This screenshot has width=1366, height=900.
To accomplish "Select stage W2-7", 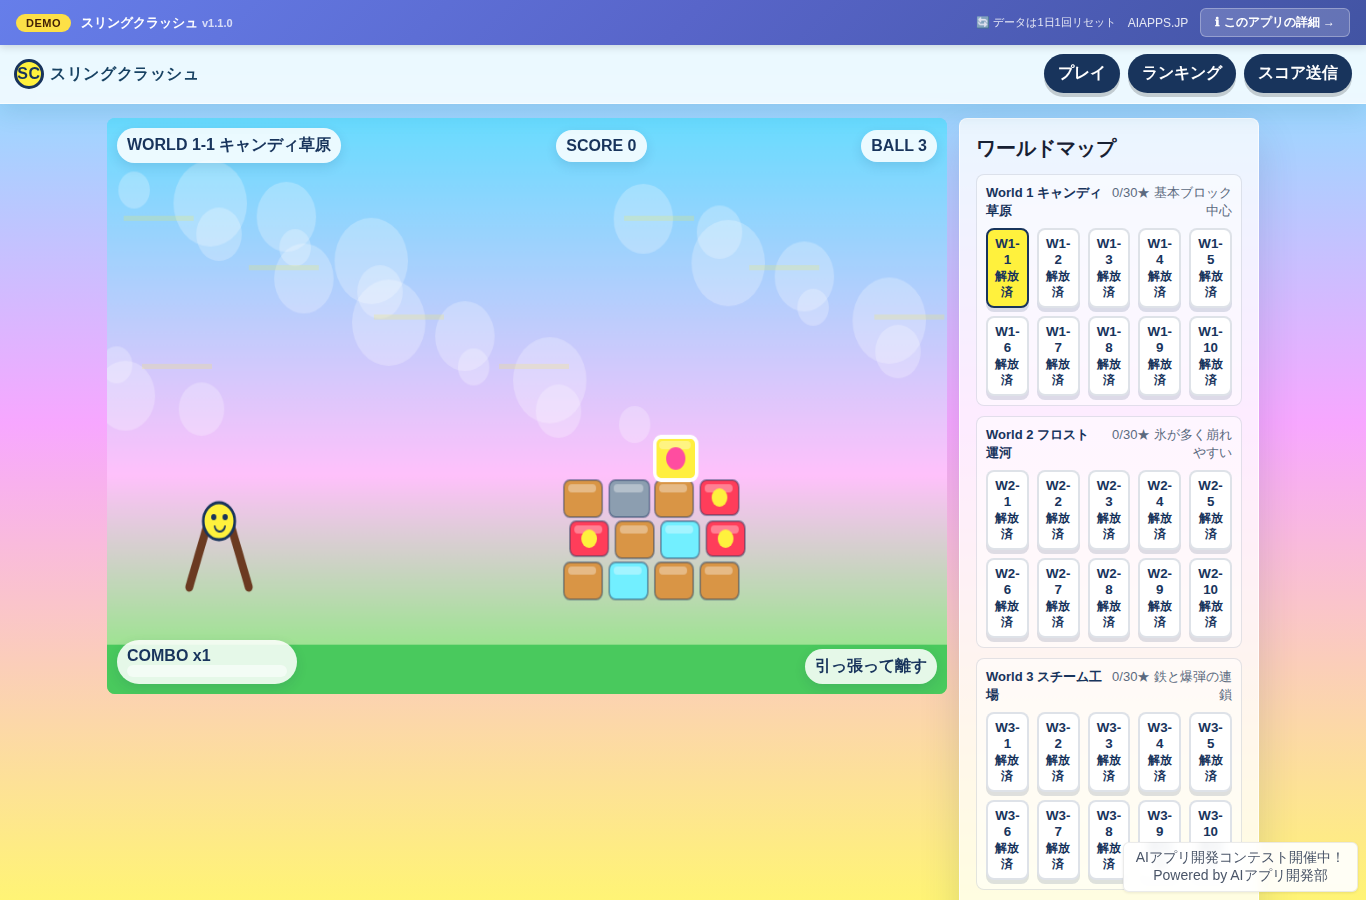I will pos(1058,598).
